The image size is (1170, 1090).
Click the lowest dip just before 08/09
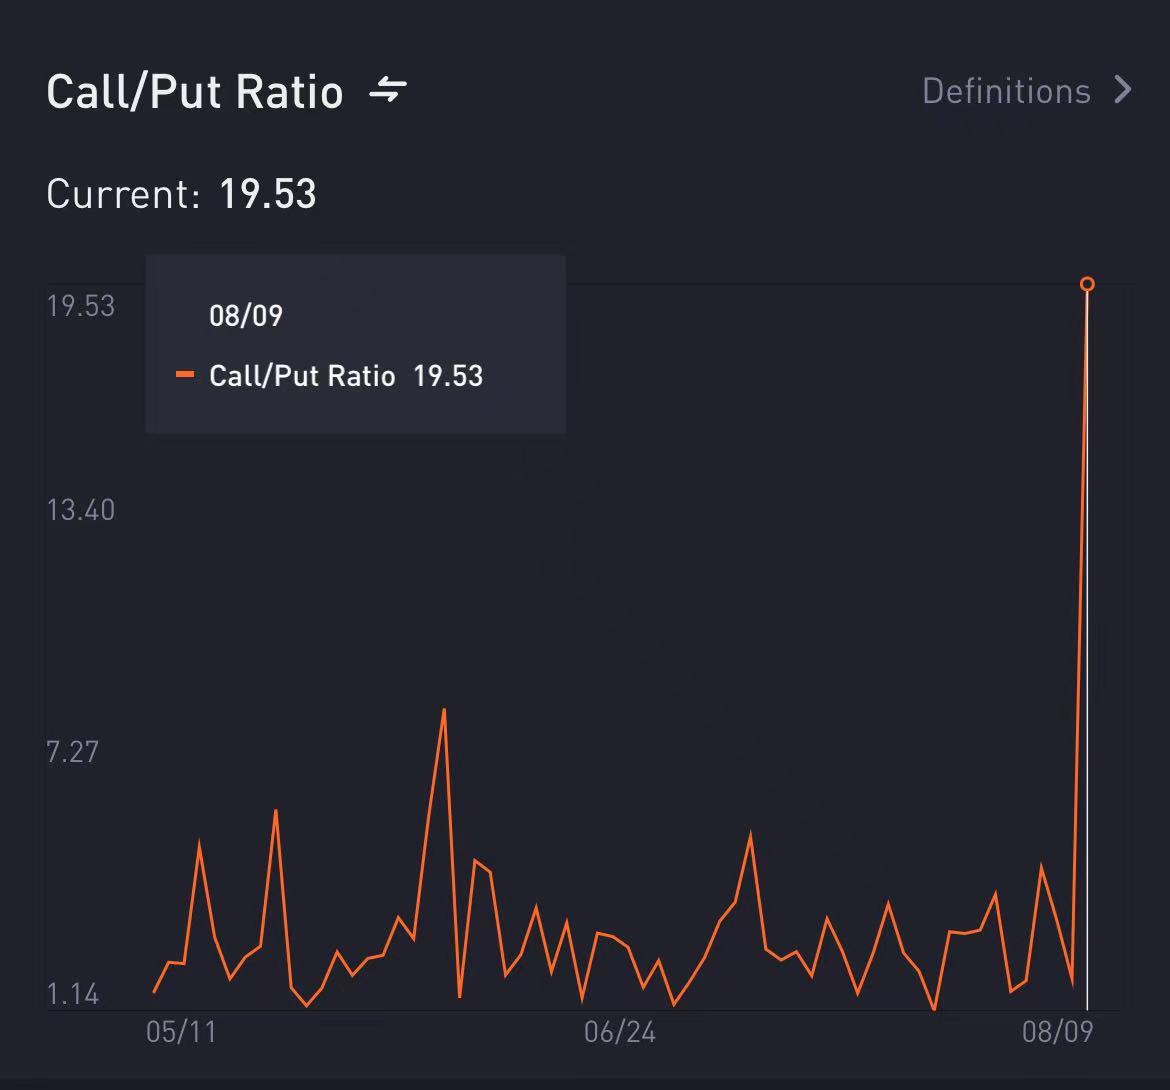coord(1072,984)
